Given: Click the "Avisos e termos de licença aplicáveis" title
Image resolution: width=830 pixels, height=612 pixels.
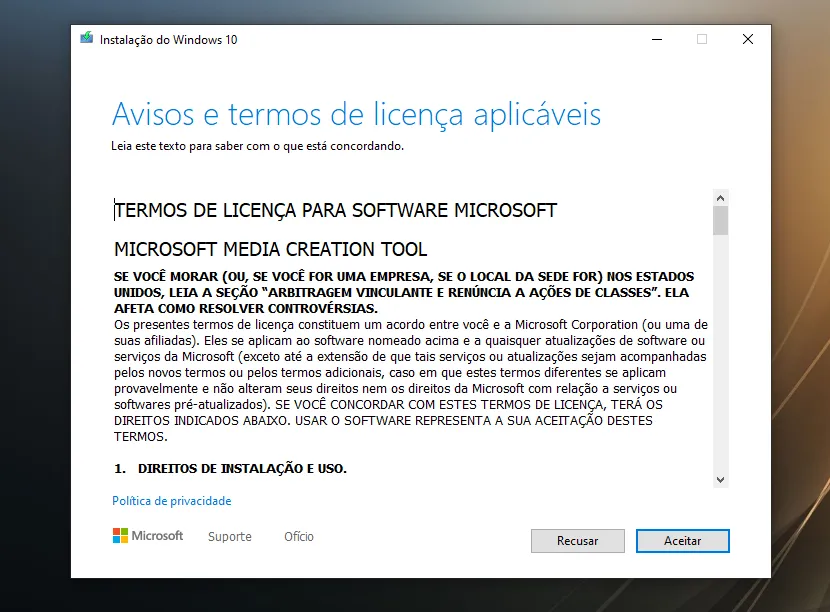Looking at the screenshot, I should [x=356, y=114].
